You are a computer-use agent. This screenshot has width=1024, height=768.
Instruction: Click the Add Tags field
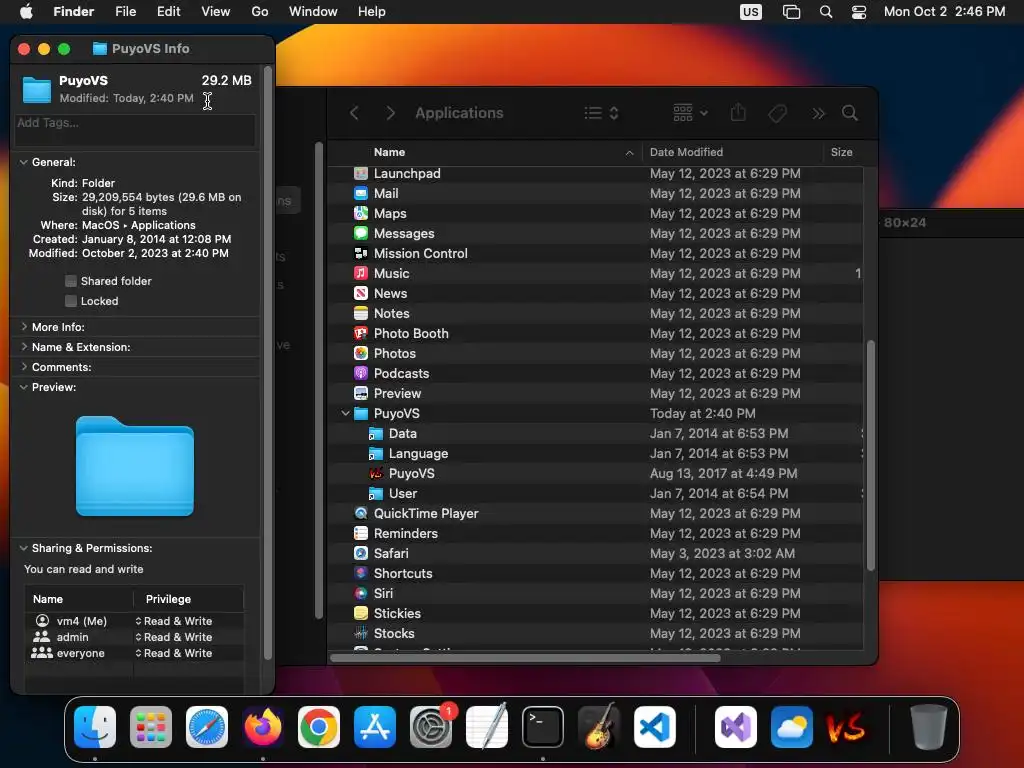135,129
